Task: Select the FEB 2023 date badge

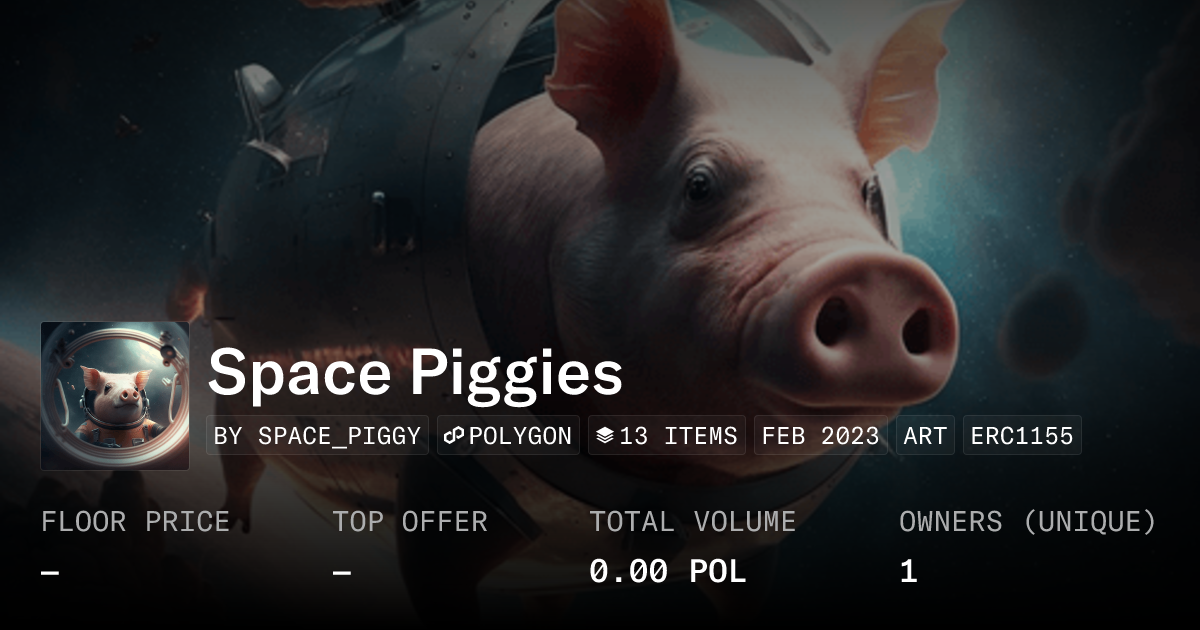Action: coord(820,436)
